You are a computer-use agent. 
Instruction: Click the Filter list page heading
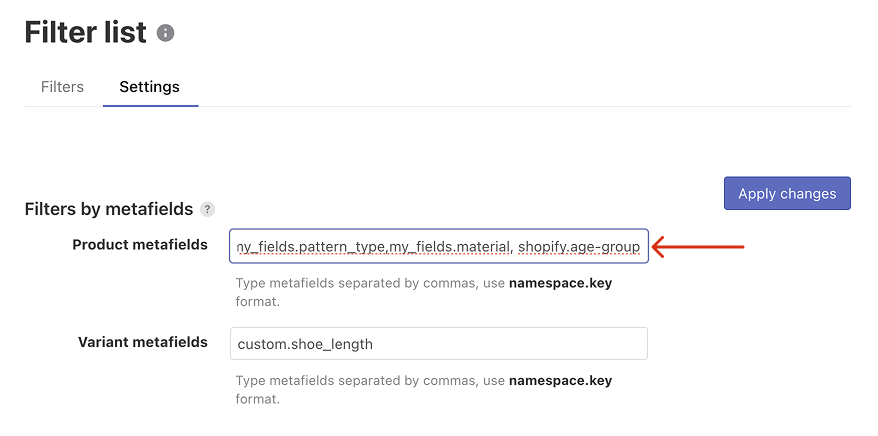[86, 32]
